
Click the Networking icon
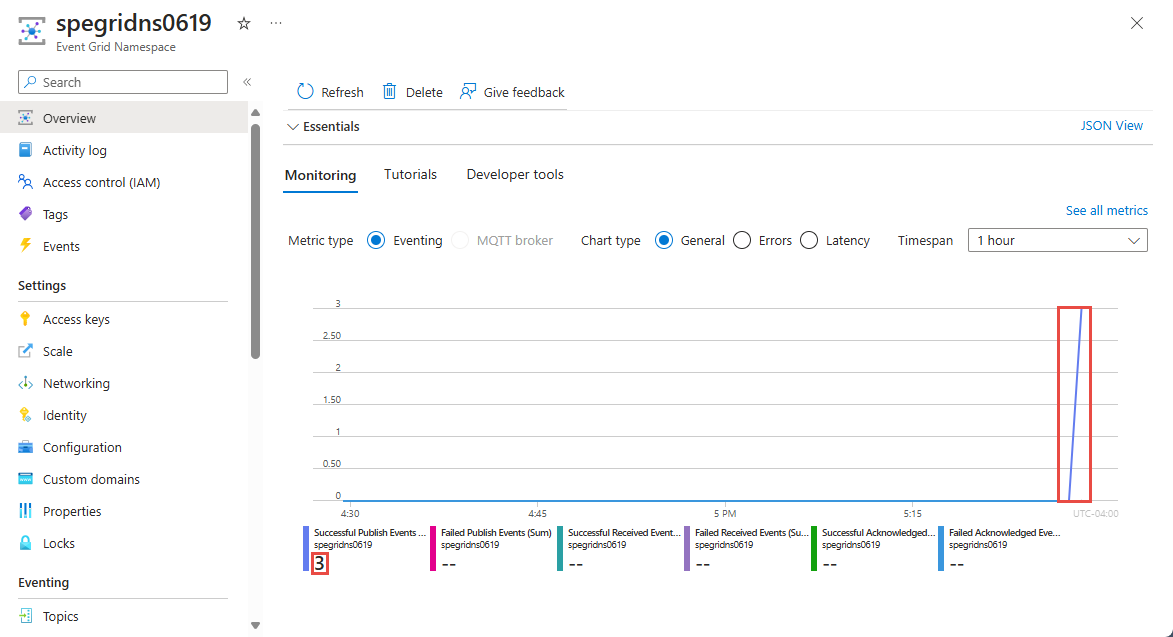coord(25,383)
